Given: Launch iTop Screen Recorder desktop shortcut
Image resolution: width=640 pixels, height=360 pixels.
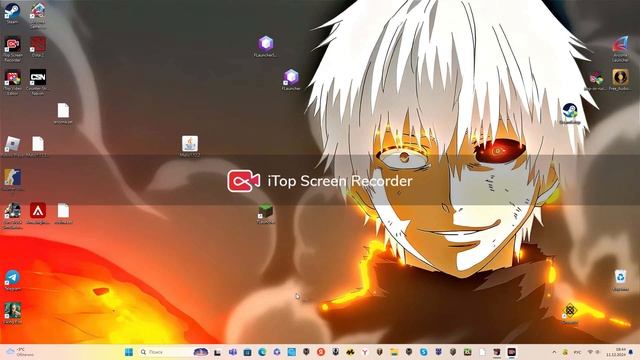Looking at the screenshot, I should (12, 48).
